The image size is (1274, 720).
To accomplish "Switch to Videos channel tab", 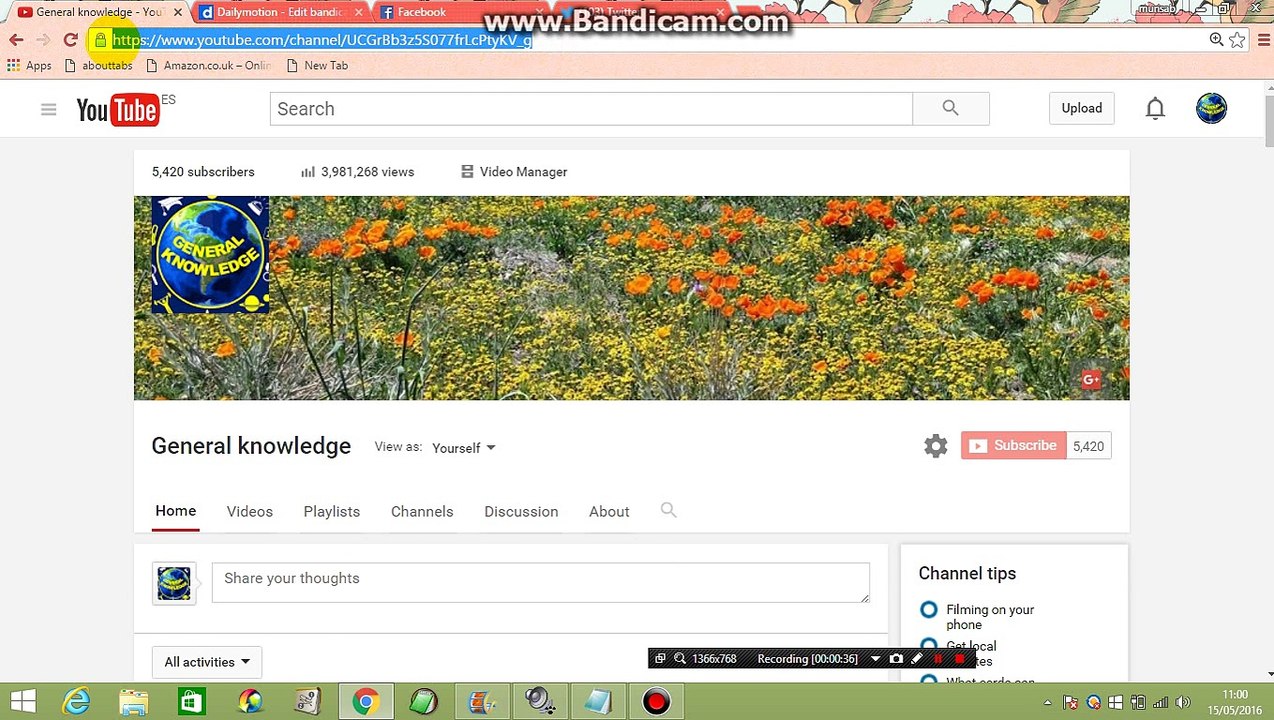I will (x=250, y=511).
